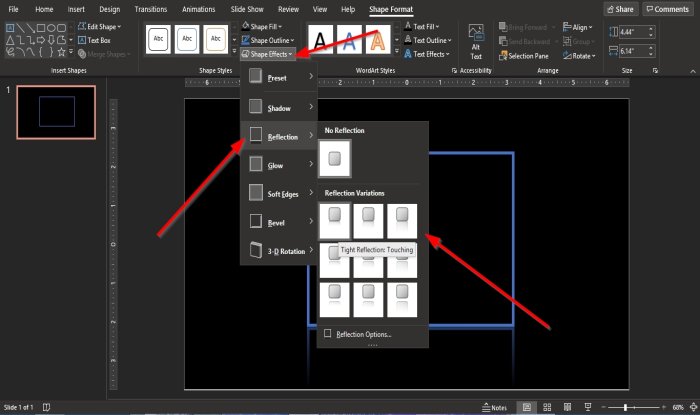700x415 pixels.
Task: Fit slide to current window
Action: tap(693, 407)
